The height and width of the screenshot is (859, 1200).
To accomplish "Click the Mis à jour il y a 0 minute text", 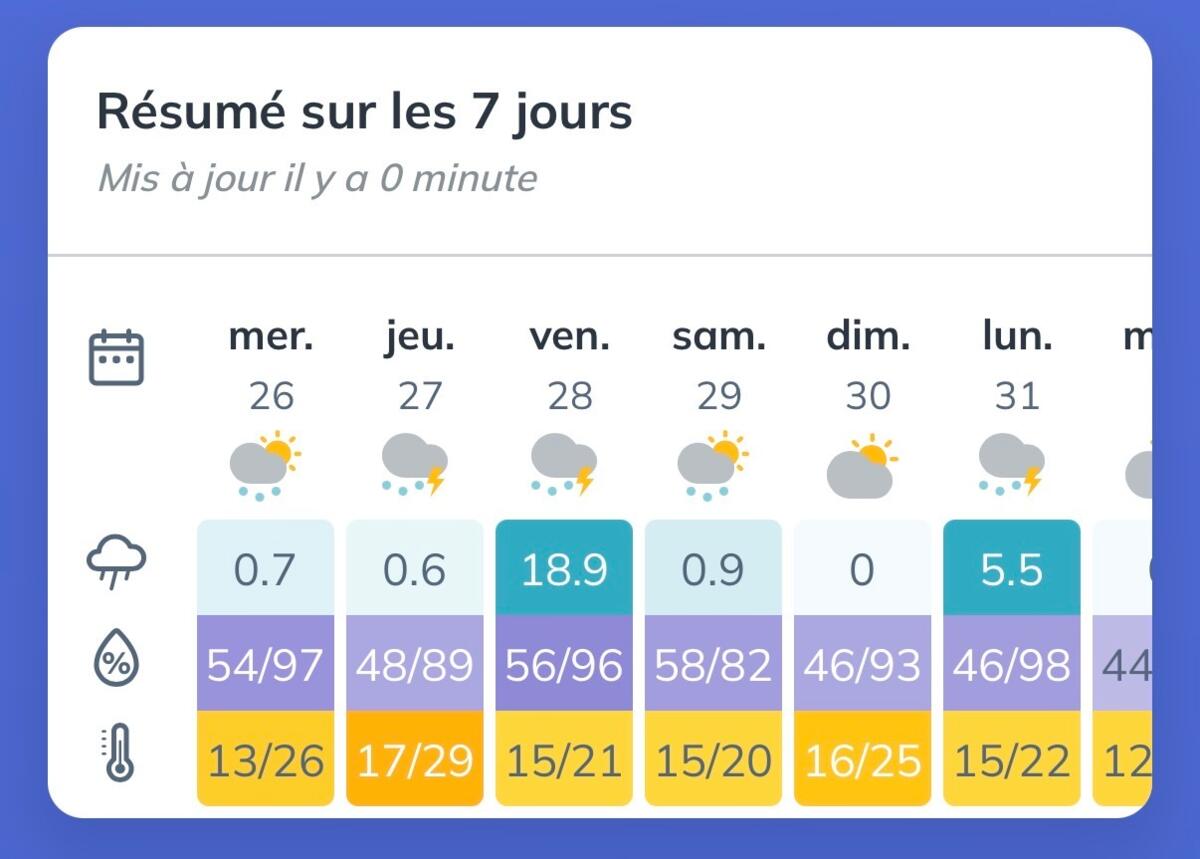I will [317, 179].
